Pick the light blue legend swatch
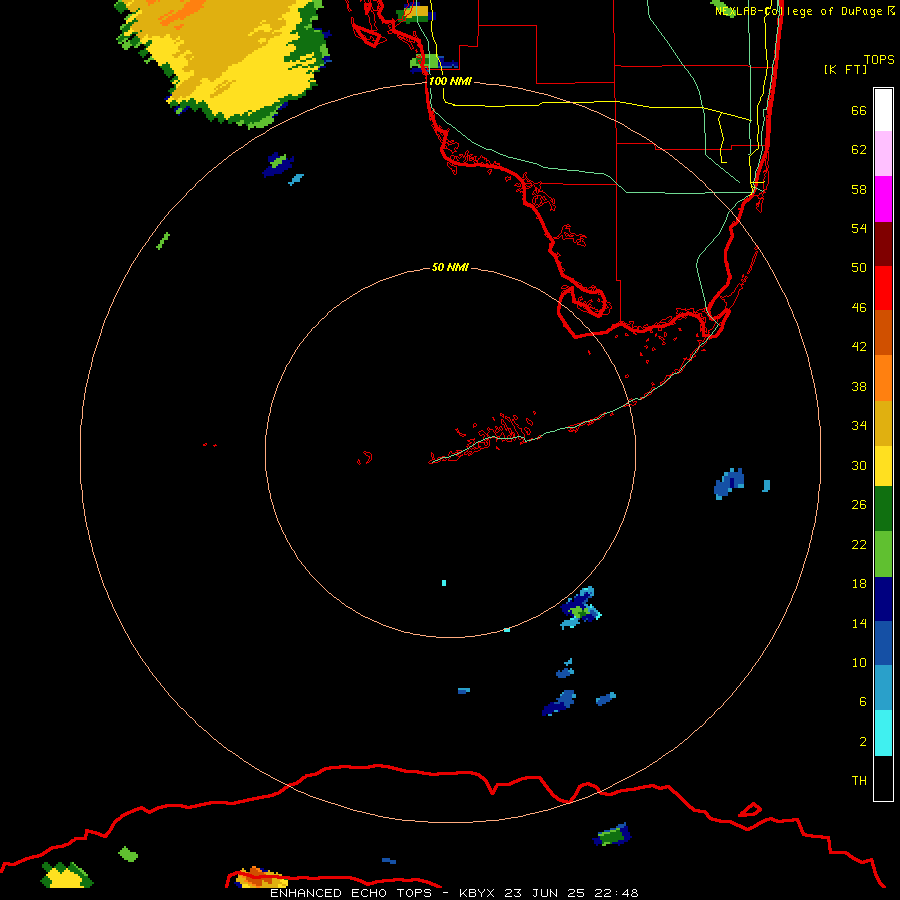This screenshot has height=900, width=900. 883,688
